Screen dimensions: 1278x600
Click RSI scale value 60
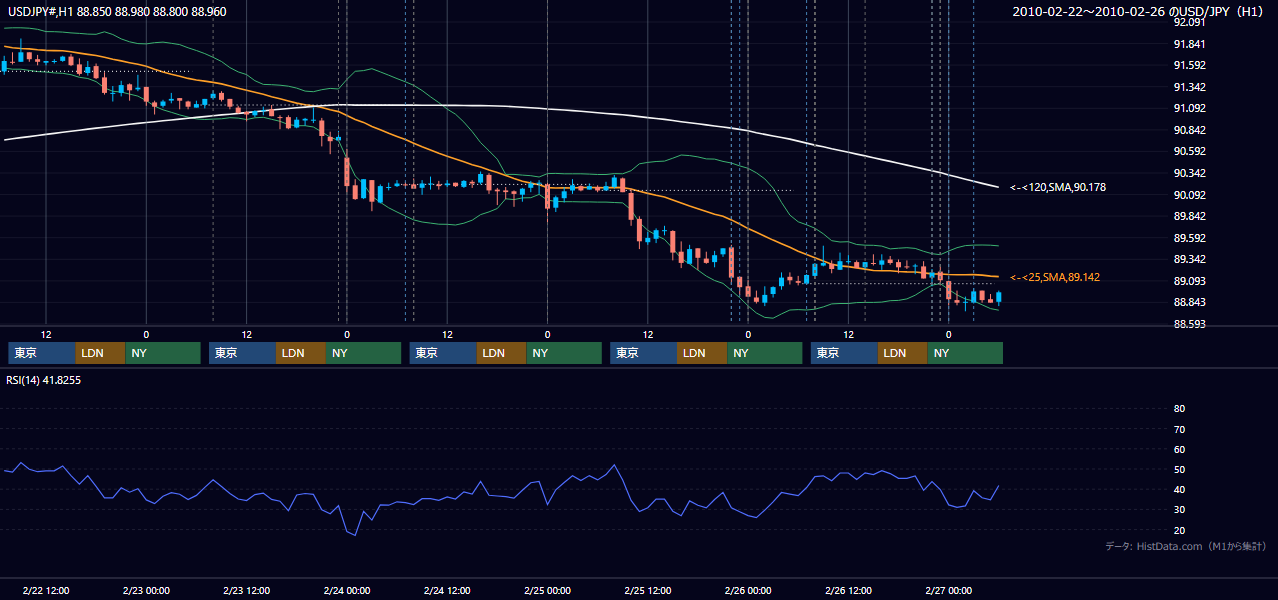pyautogui.click(x=1179, y=449)
